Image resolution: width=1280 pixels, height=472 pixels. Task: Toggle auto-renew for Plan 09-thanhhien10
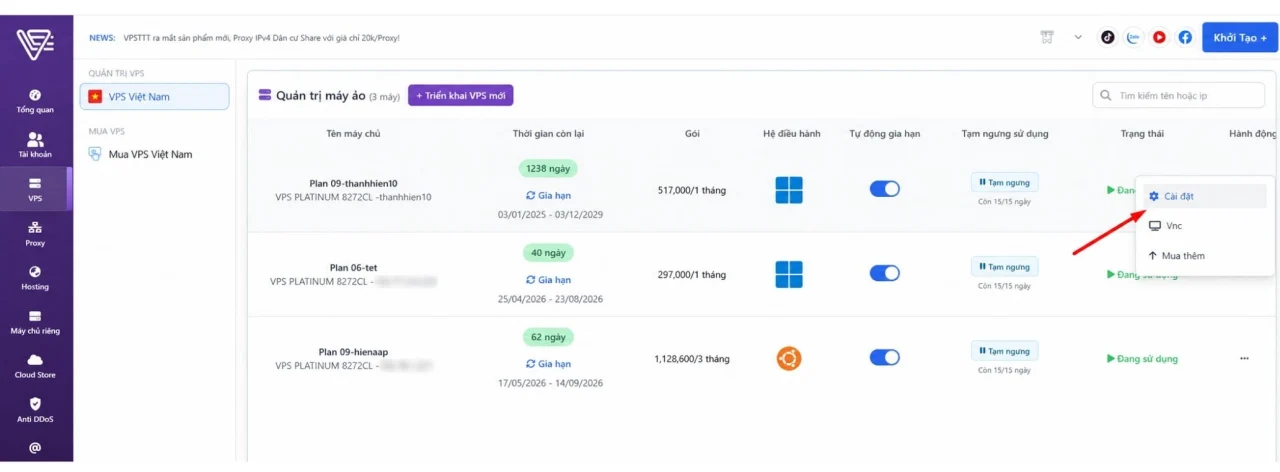(885, 189)
